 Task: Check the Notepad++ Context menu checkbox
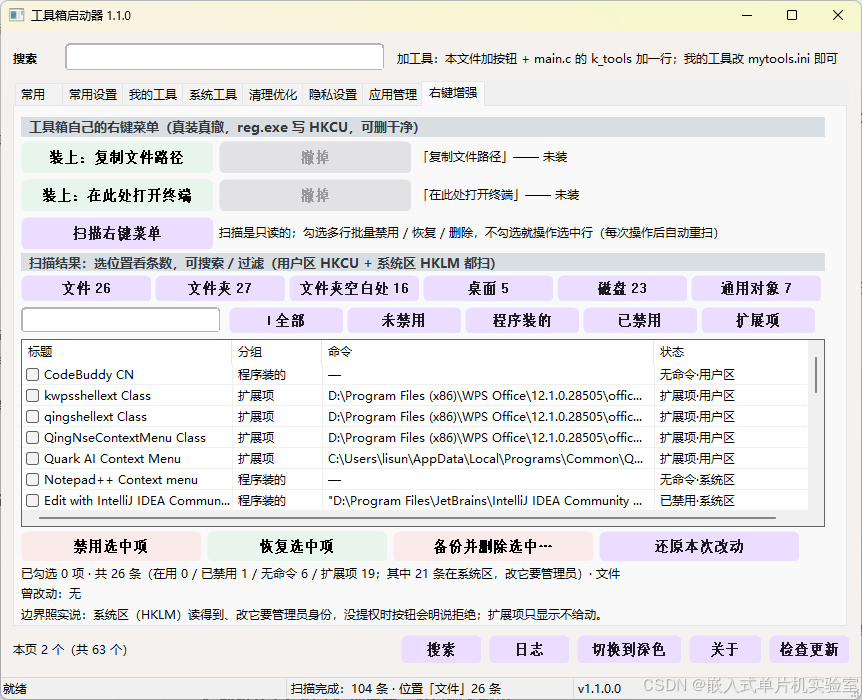point(32,479)
